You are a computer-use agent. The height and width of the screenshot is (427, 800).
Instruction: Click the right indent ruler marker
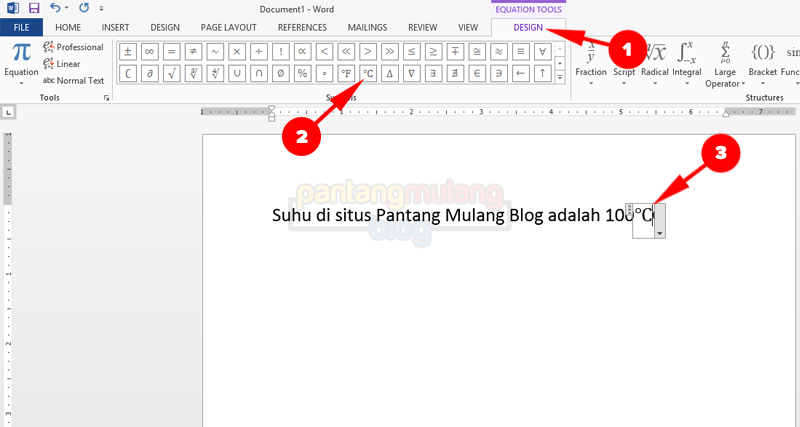click(x=726, y=114)
